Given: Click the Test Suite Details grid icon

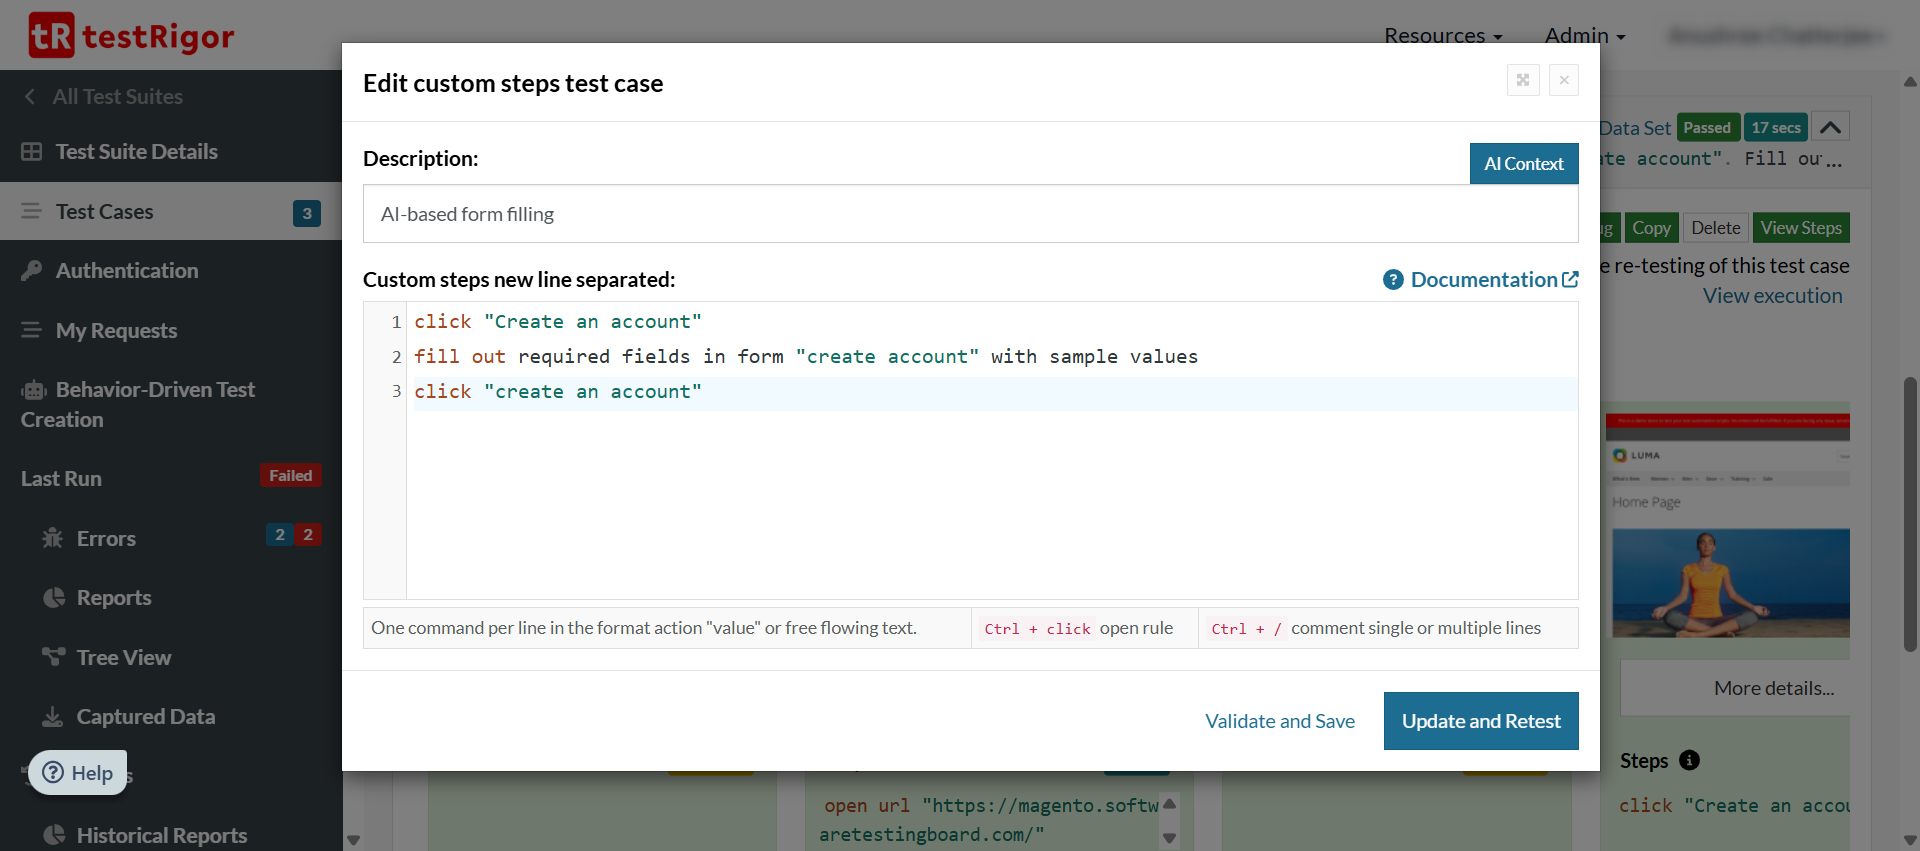Looking at the screenshot, I should click(x=32, y=152).
